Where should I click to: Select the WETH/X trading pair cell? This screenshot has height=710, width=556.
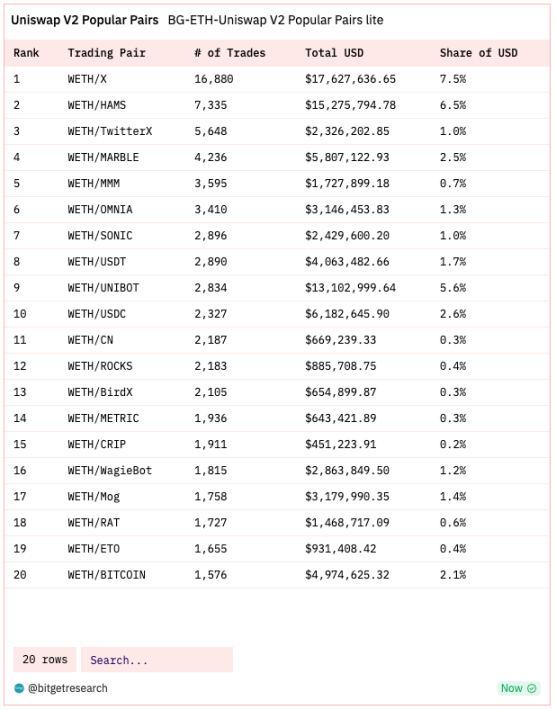pyautogui.click(x=87, y=79)
